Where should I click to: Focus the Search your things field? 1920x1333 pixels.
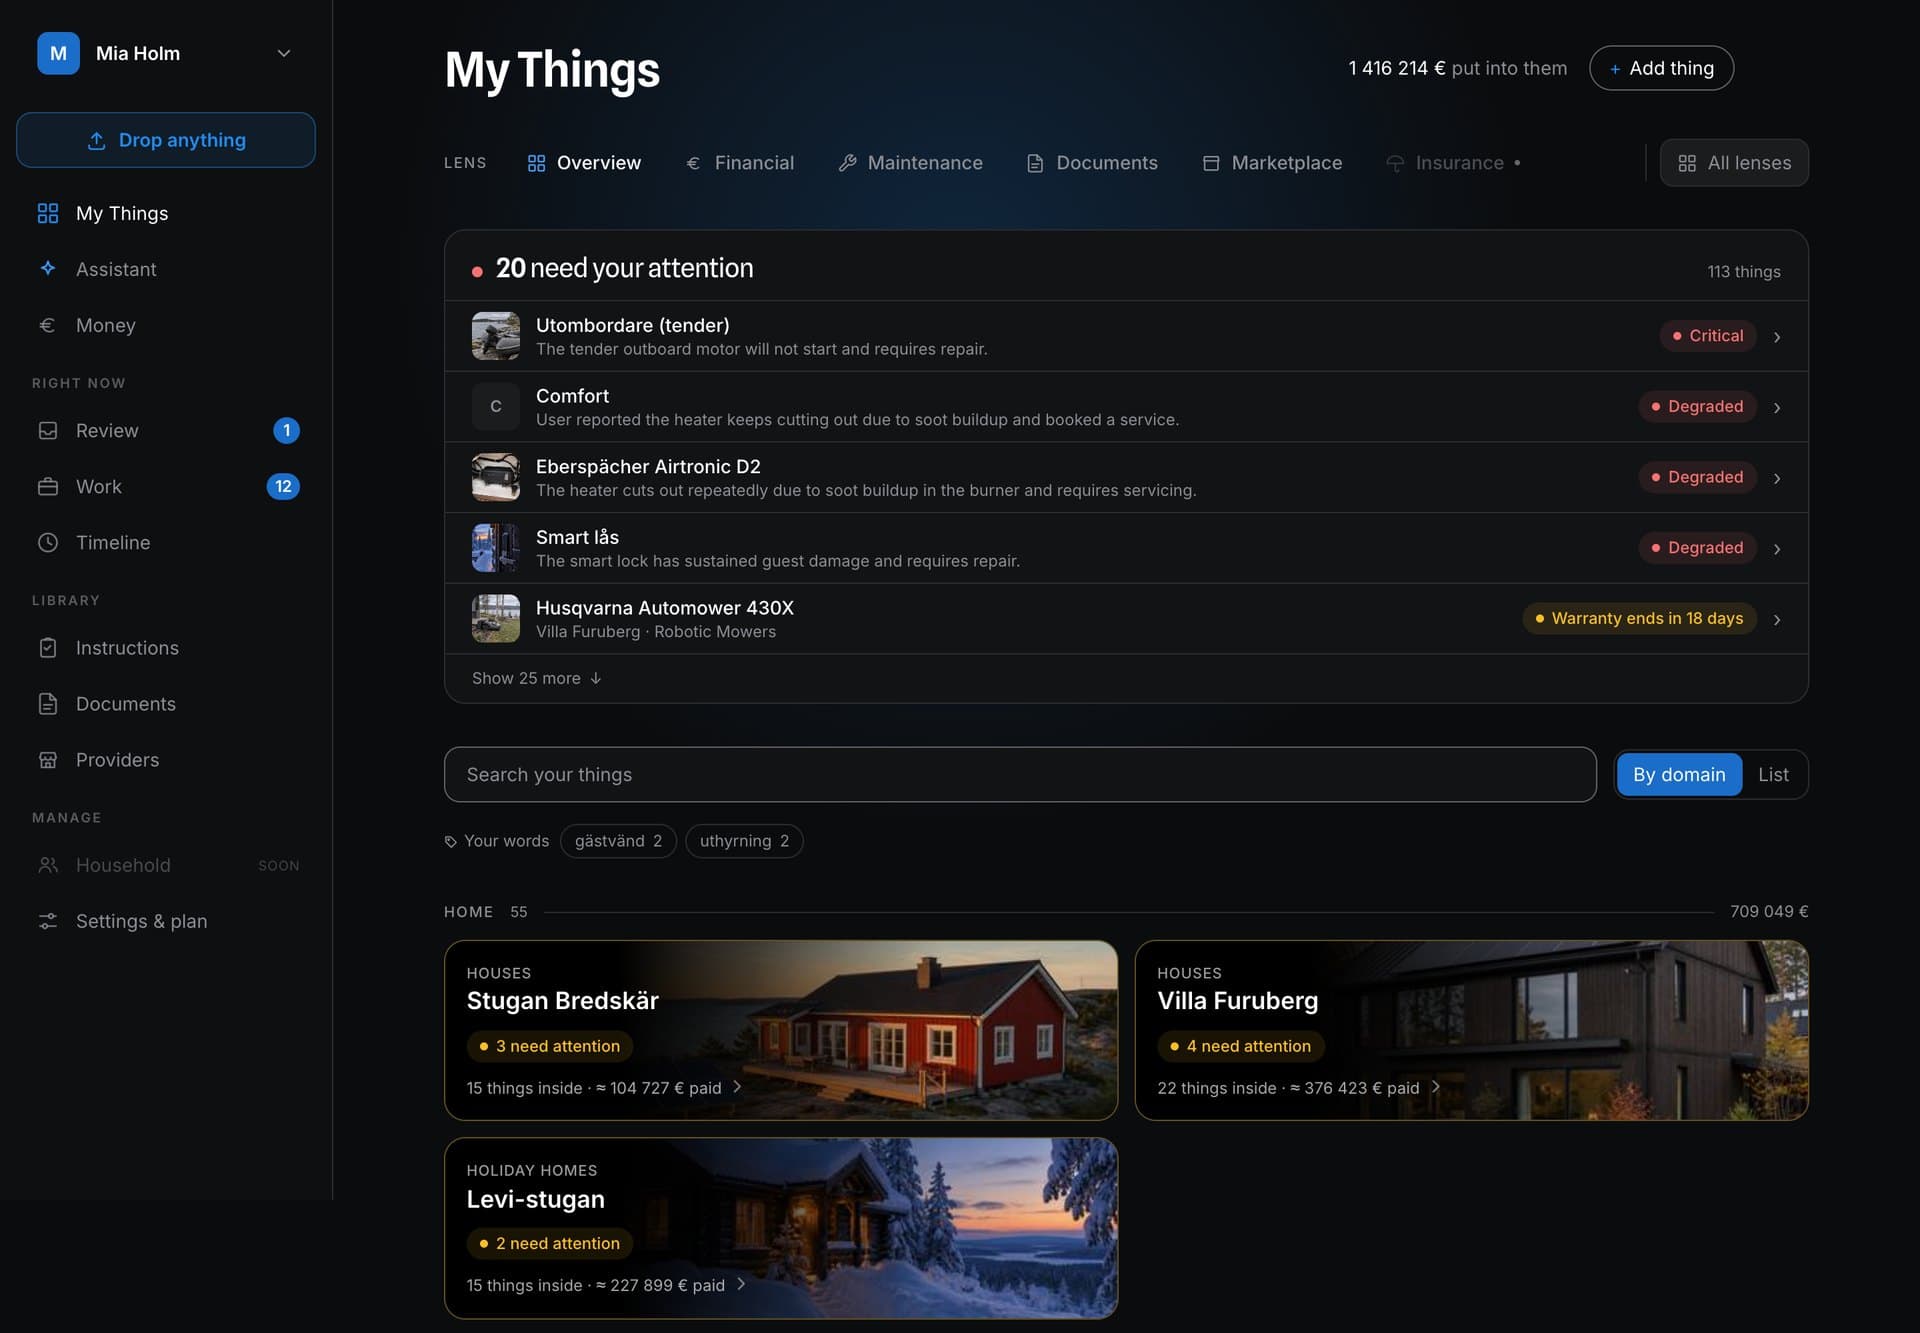click(x=1020, y=774)
